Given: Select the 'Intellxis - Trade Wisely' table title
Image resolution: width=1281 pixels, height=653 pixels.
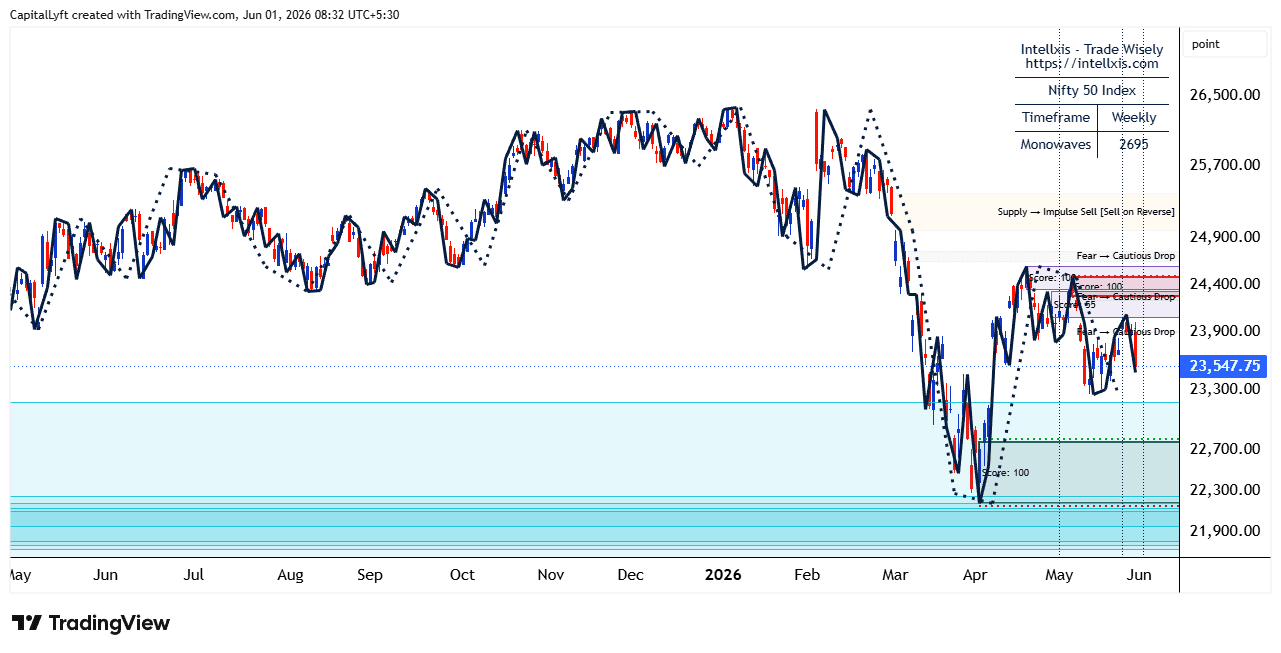Looking at the screenshot, I should 1092,49.
